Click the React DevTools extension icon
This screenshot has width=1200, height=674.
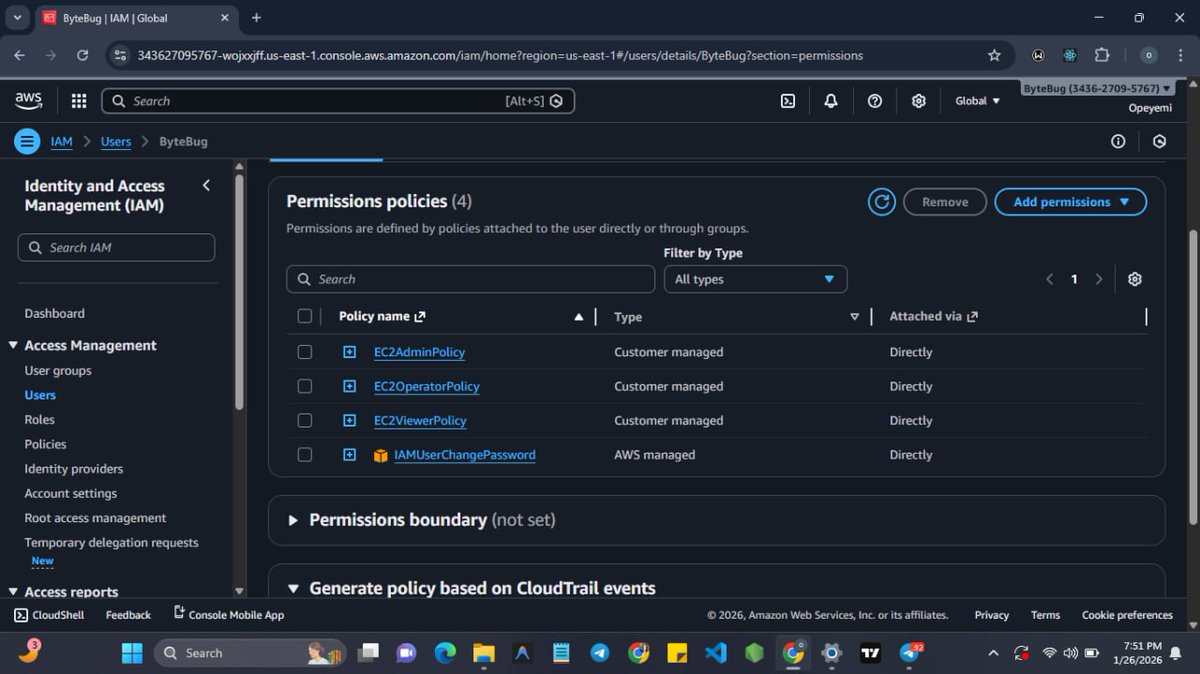click(1071, 55)
